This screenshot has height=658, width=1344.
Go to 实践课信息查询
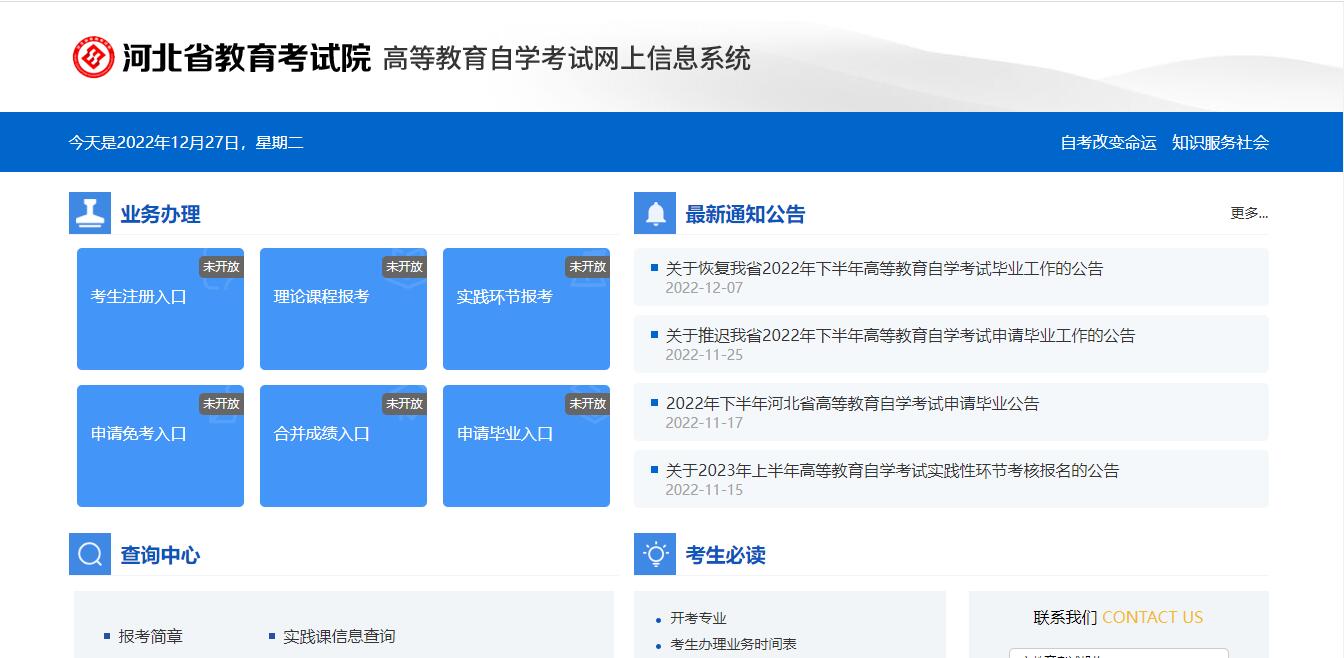[339, 636]
